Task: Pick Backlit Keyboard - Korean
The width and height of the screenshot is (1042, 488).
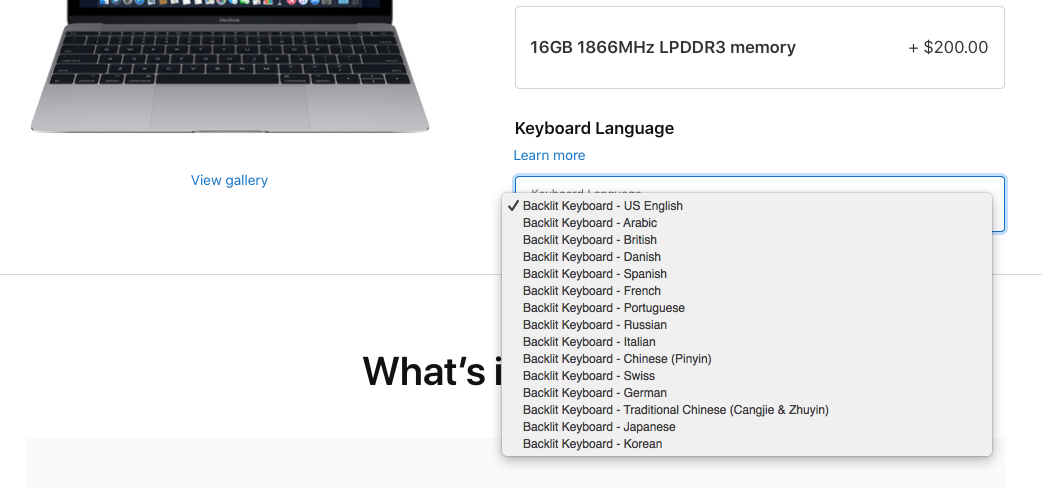Action: 747,444
